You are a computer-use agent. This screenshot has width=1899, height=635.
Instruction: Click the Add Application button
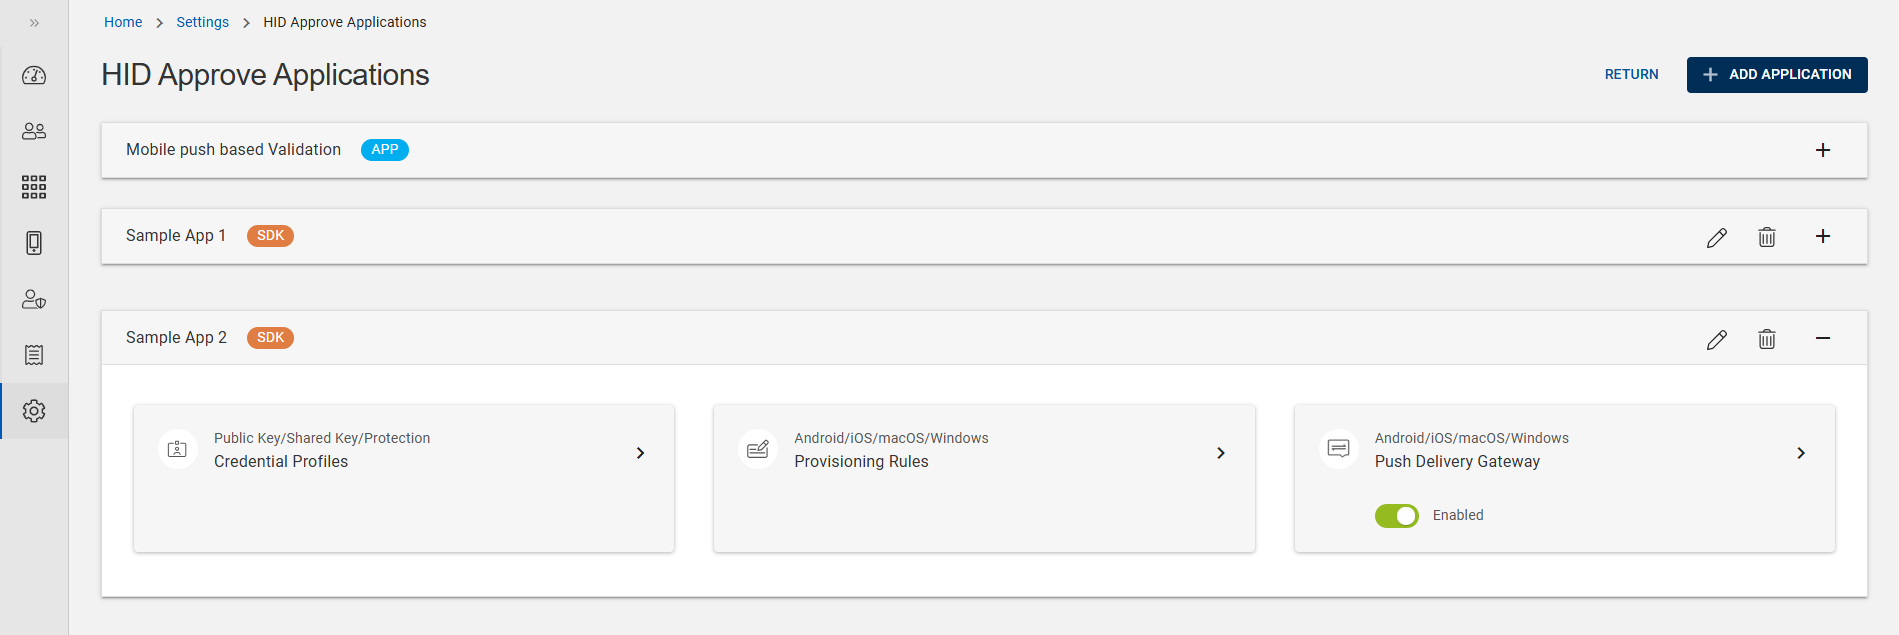1776,75
